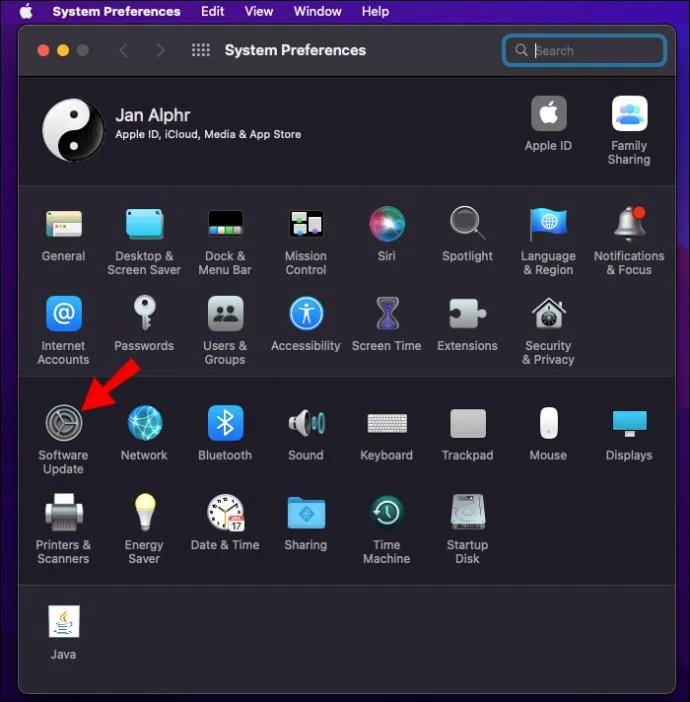The width and height of the screenshot is (690, 702).
Task: Open the View menu
Action: tap(259, 11)
